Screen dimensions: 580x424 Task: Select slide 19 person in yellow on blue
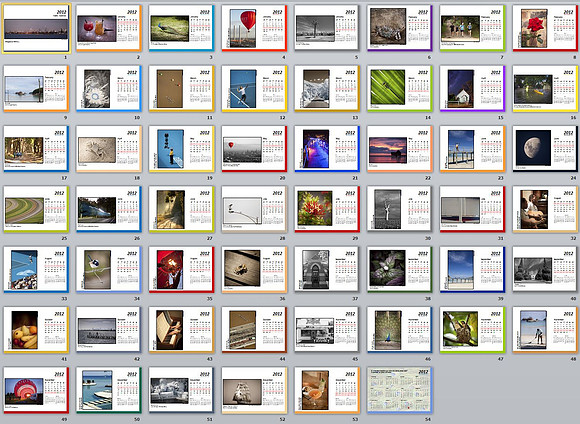coord(182,149)
